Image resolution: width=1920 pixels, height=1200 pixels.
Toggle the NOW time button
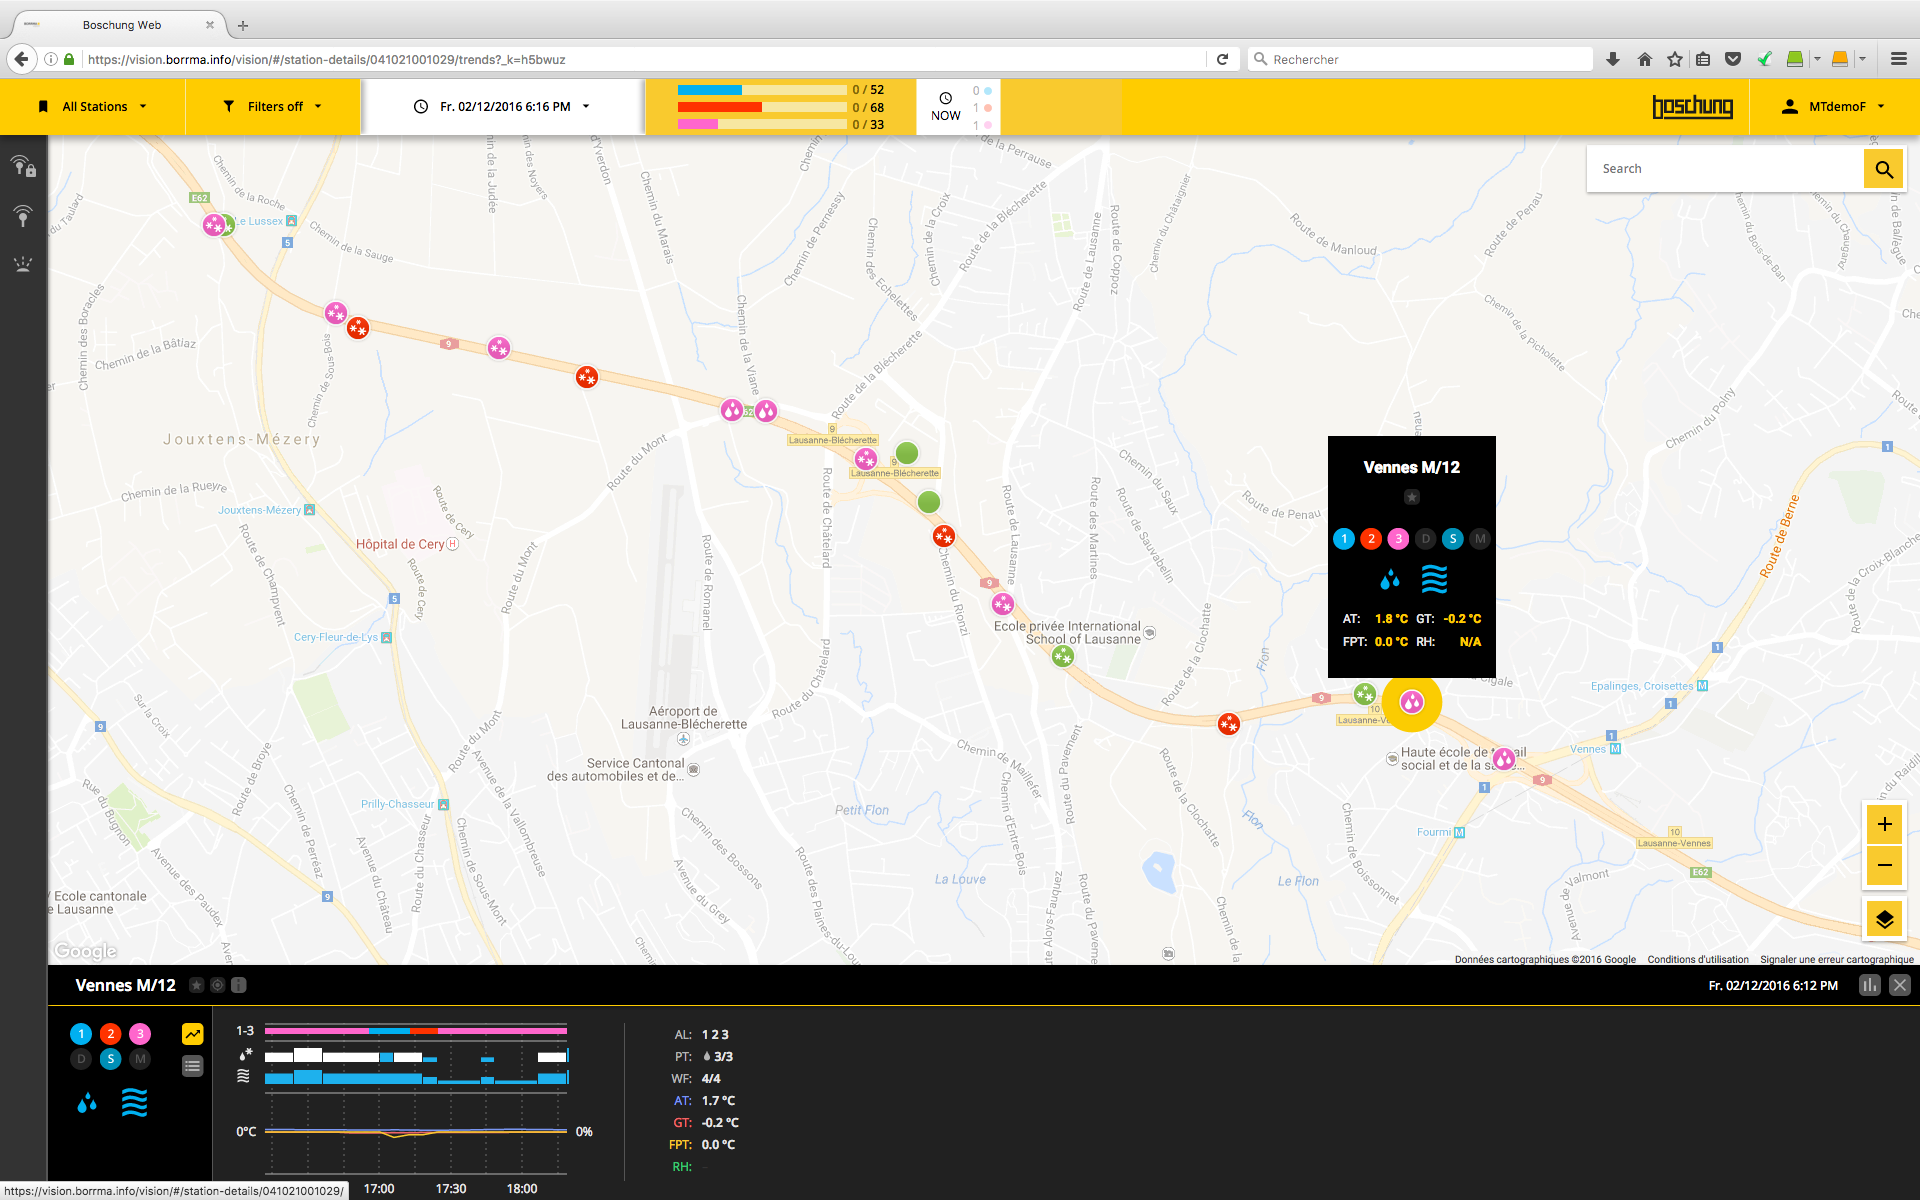(x=945, y=106)
